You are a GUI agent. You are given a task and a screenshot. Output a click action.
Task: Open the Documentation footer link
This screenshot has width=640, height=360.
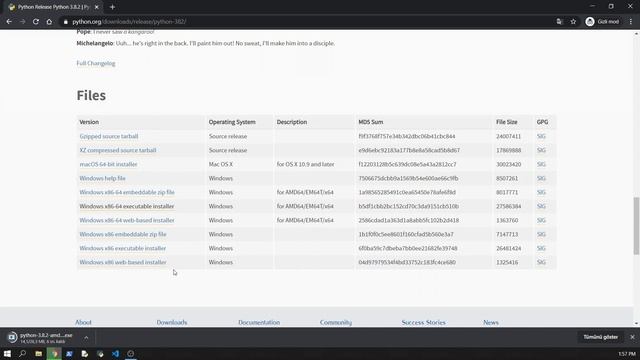pyautogui.click(x=259, y=322)
